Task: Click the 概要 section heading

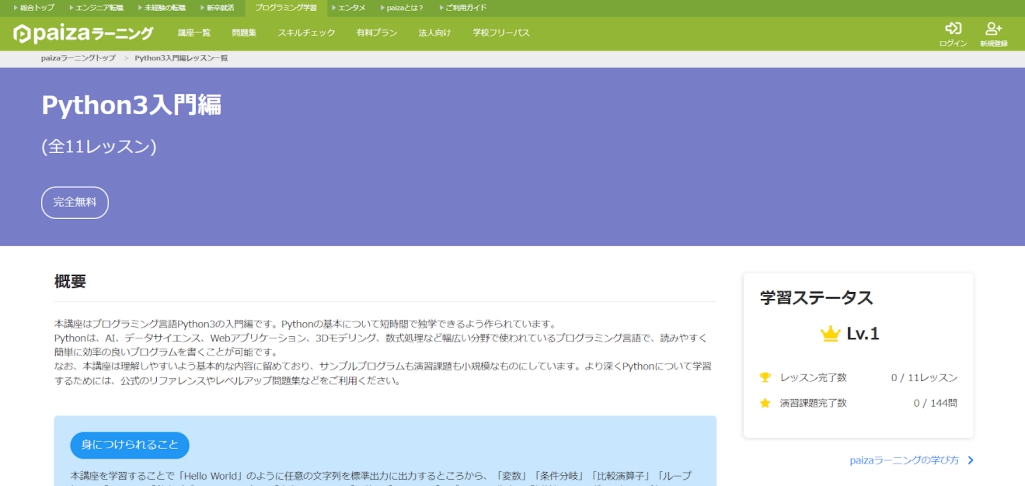Action: [x=70, y=282]
